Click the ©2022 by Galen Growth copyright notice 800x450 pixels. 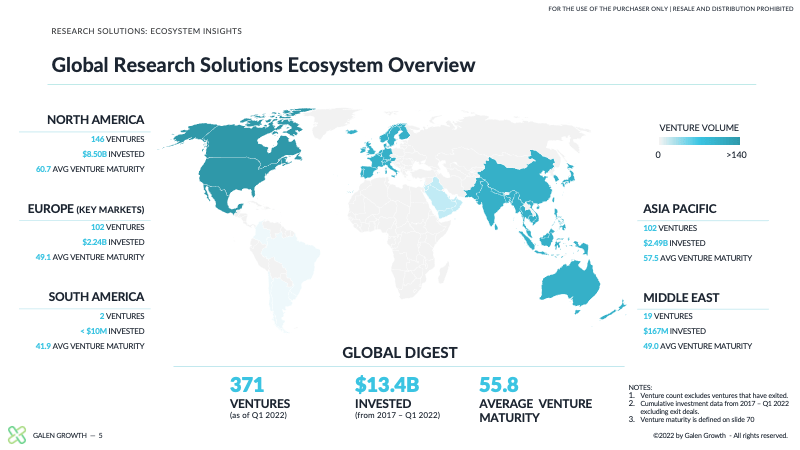click(720, 435)
